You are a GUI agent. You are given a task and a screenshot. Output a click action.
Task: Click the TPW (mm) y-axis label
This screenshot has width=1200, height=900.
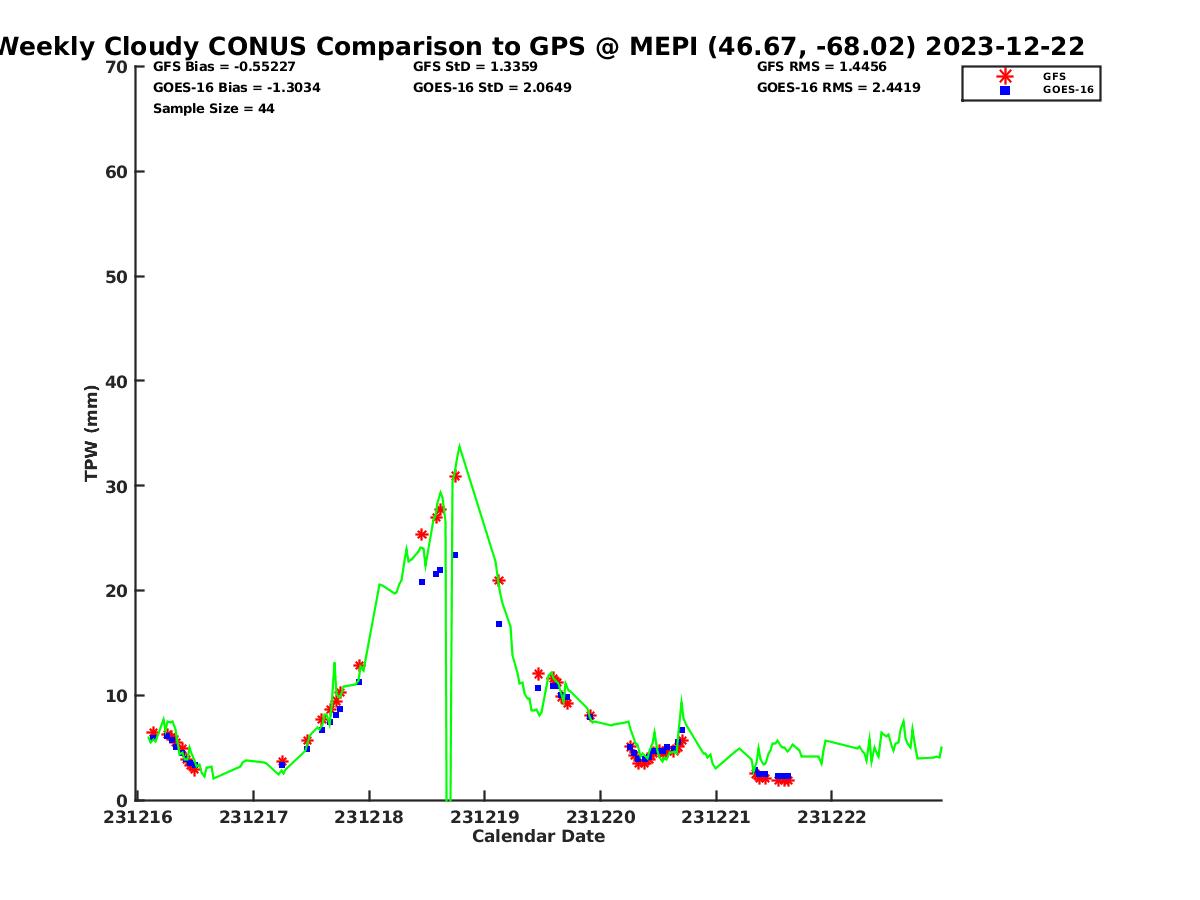click(92, 433)
